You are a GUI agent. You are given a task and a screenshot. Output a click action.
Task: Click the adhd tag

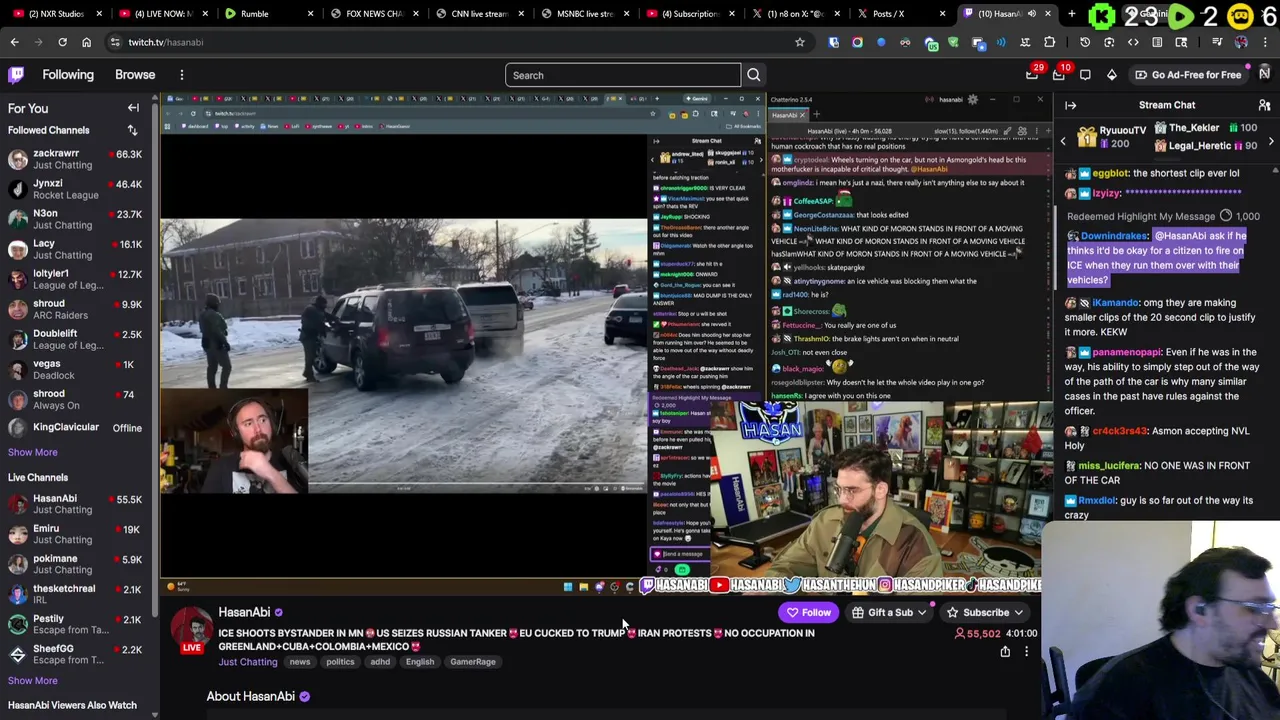coord(380,662)
